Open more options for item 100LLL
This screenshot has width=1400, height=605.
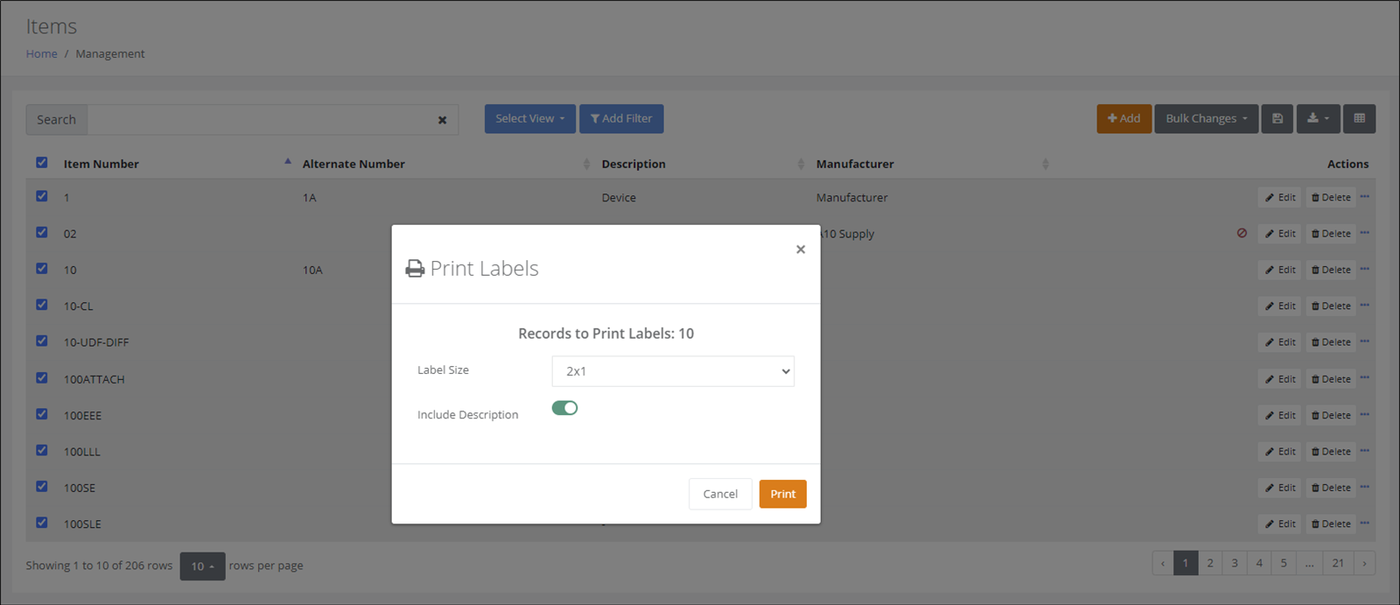pyautogui.click(x=1365, y=450)
